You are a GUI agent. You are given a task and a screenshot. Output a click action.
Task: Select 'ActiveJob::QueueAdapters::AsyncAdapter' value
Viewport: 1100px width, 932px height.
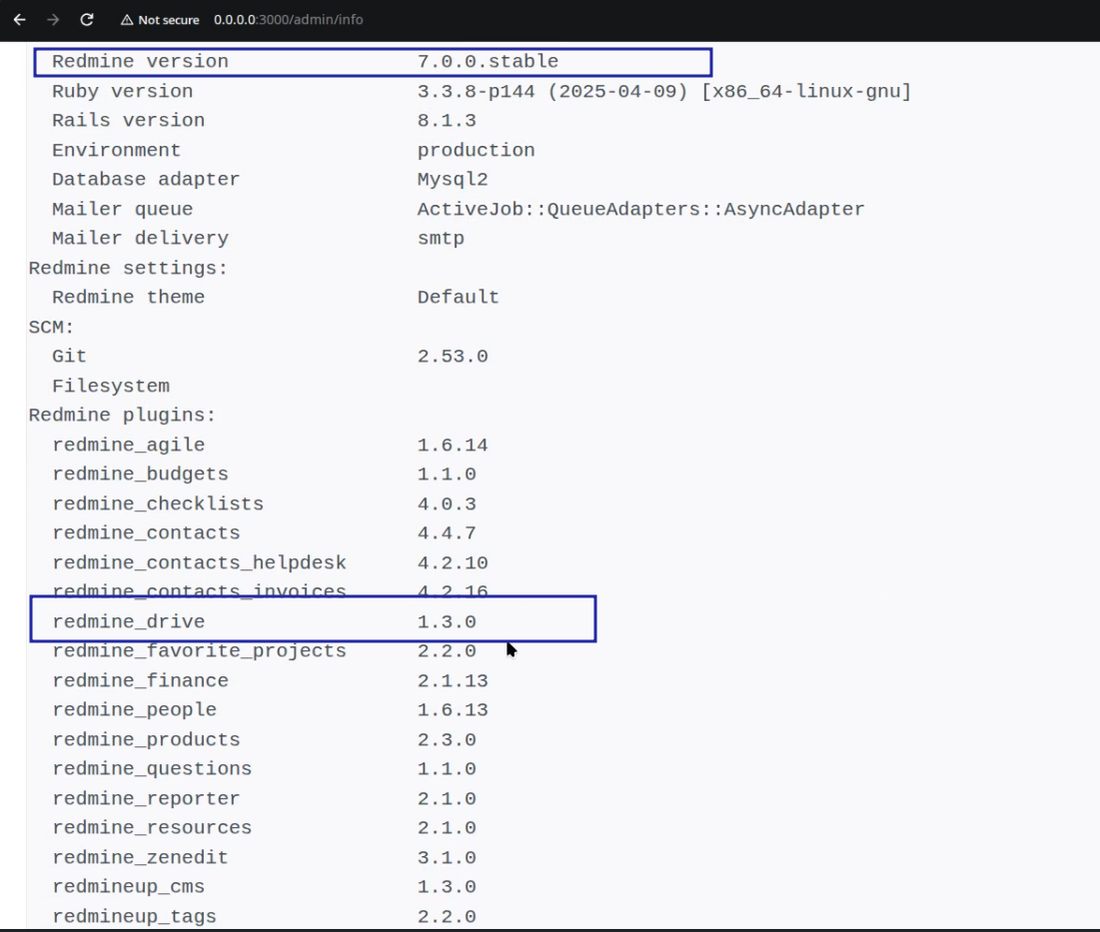(640, 209)
